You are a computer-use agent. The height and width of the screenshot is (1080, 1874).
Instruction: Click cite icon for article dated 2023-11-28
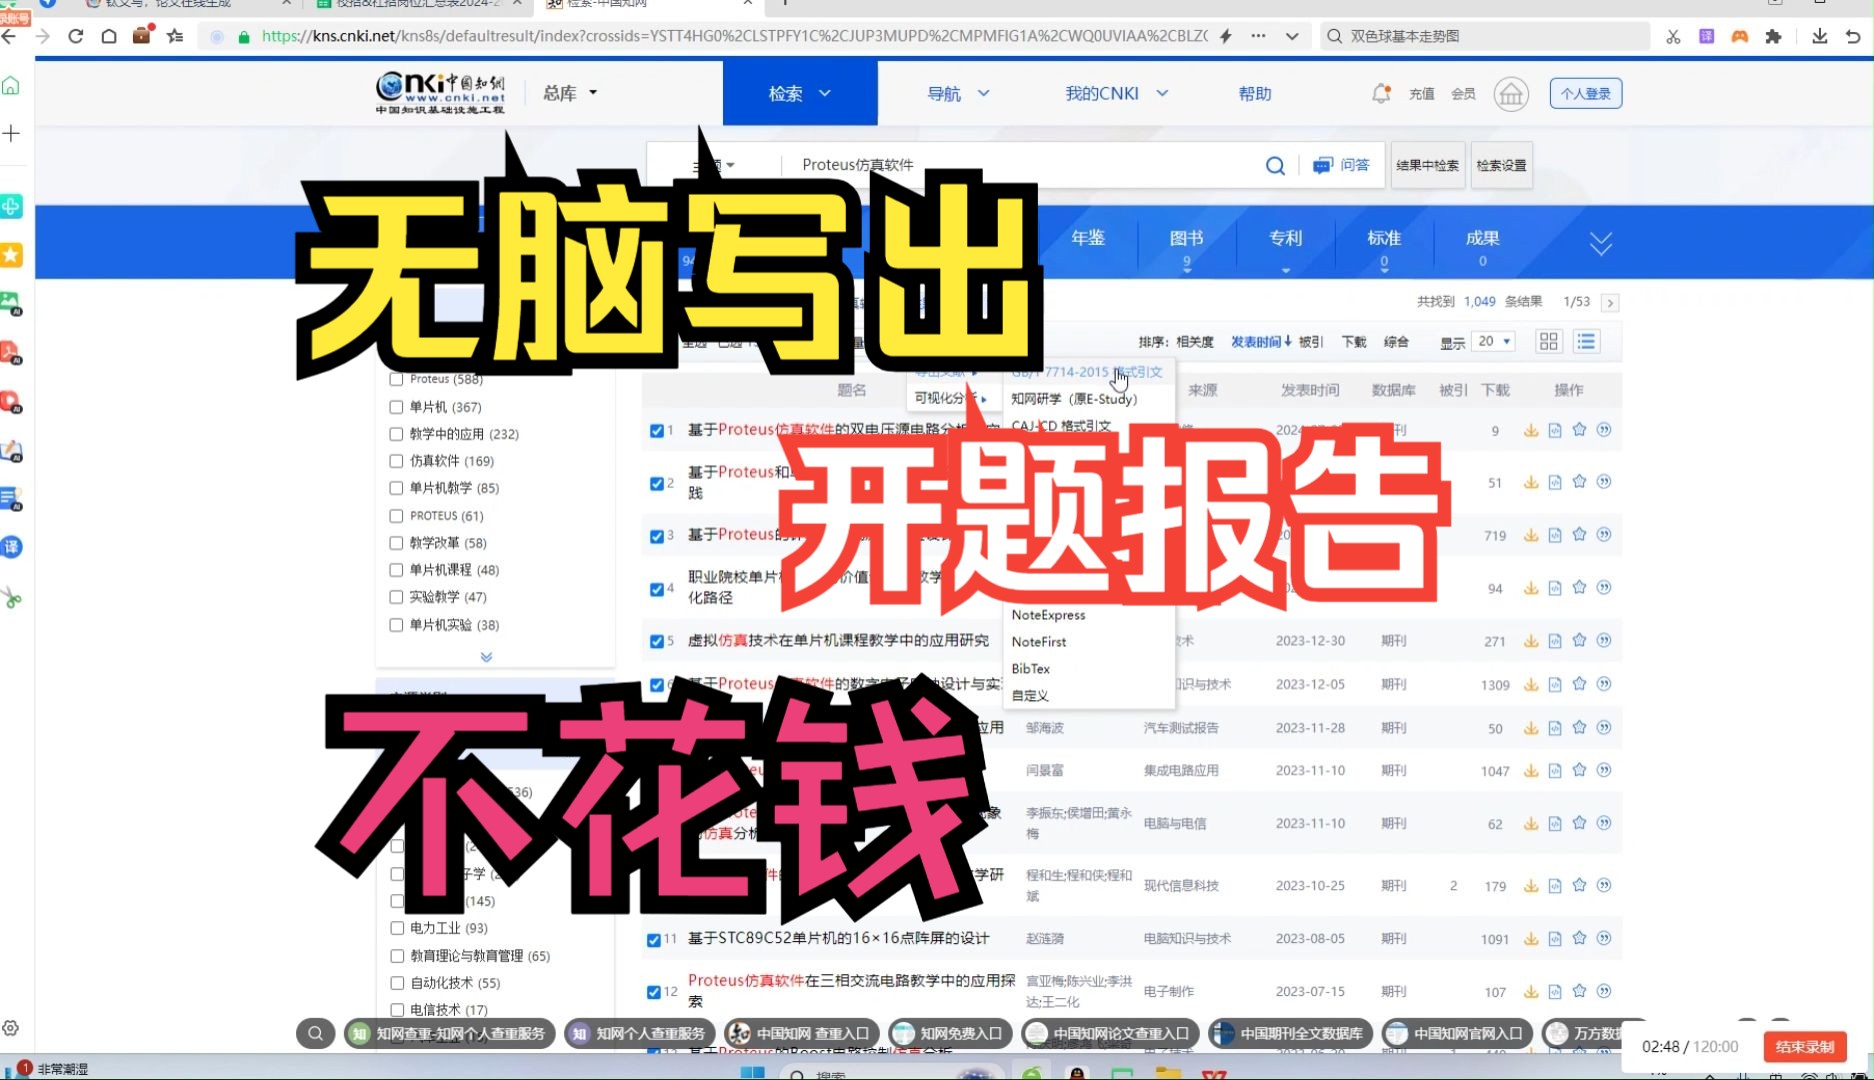1604,728
